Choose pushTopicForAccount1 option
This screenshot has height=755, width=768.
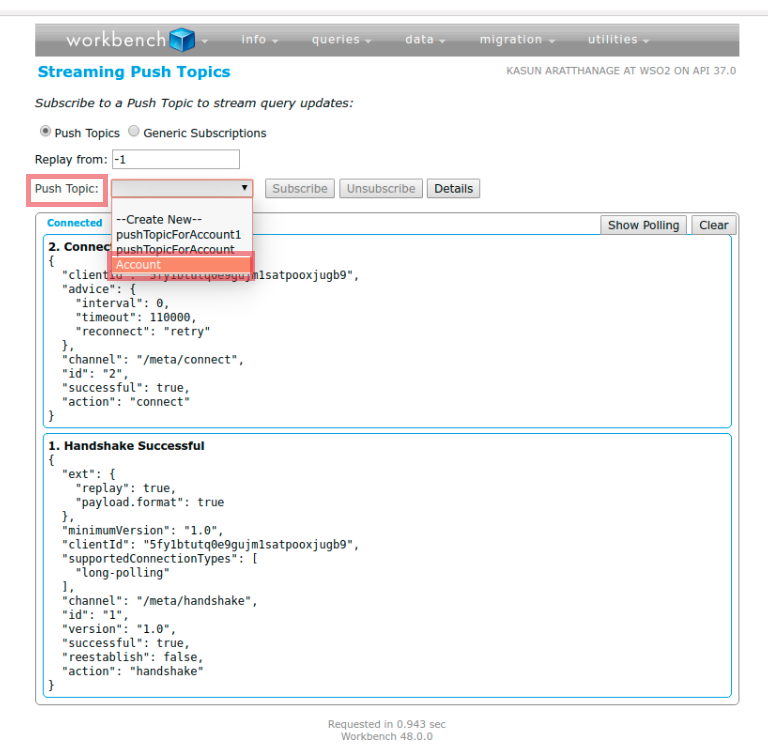[x=178, y=235]
